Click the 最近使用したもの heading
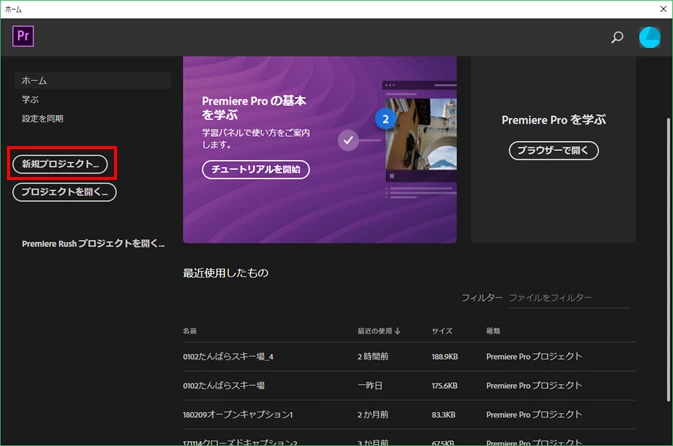The image size is (673, 446). (x=226, y=273)
